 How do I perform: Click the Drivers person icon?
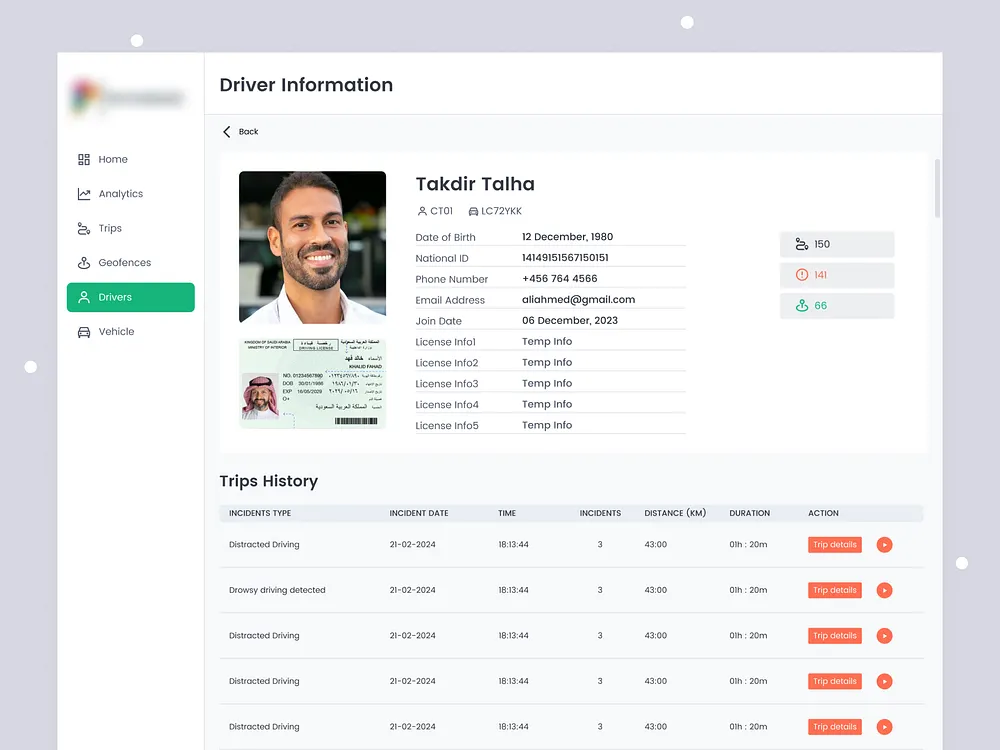pos(84,297)
